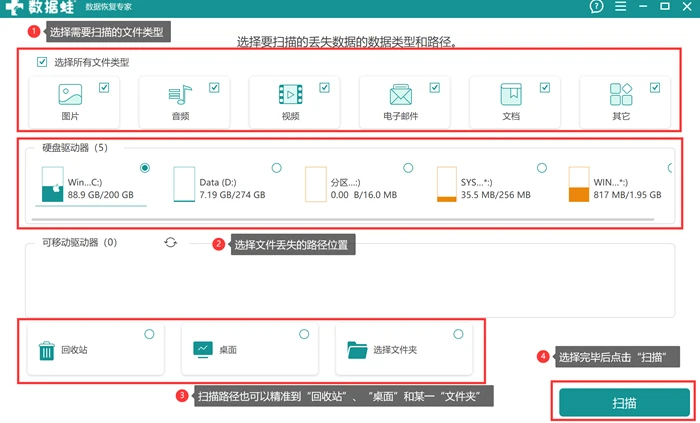Refresh removable drives with the circular arrow icon
This screenshot has width=700, height=423.
171,242
